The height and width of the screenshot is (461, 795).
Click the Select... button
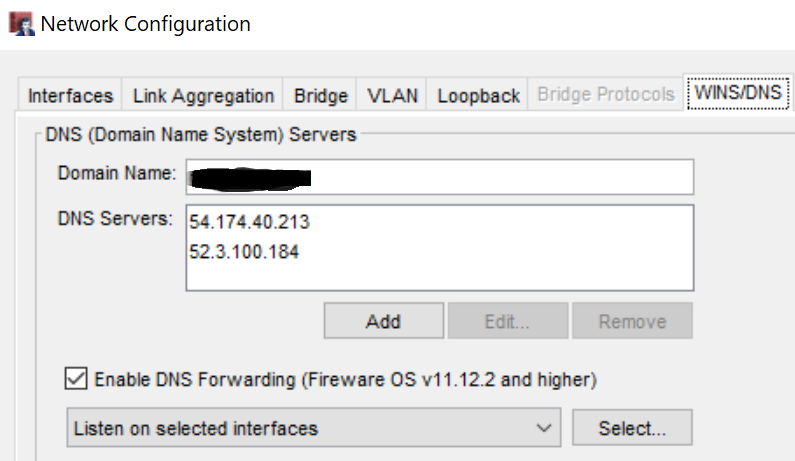pos(632,428)
